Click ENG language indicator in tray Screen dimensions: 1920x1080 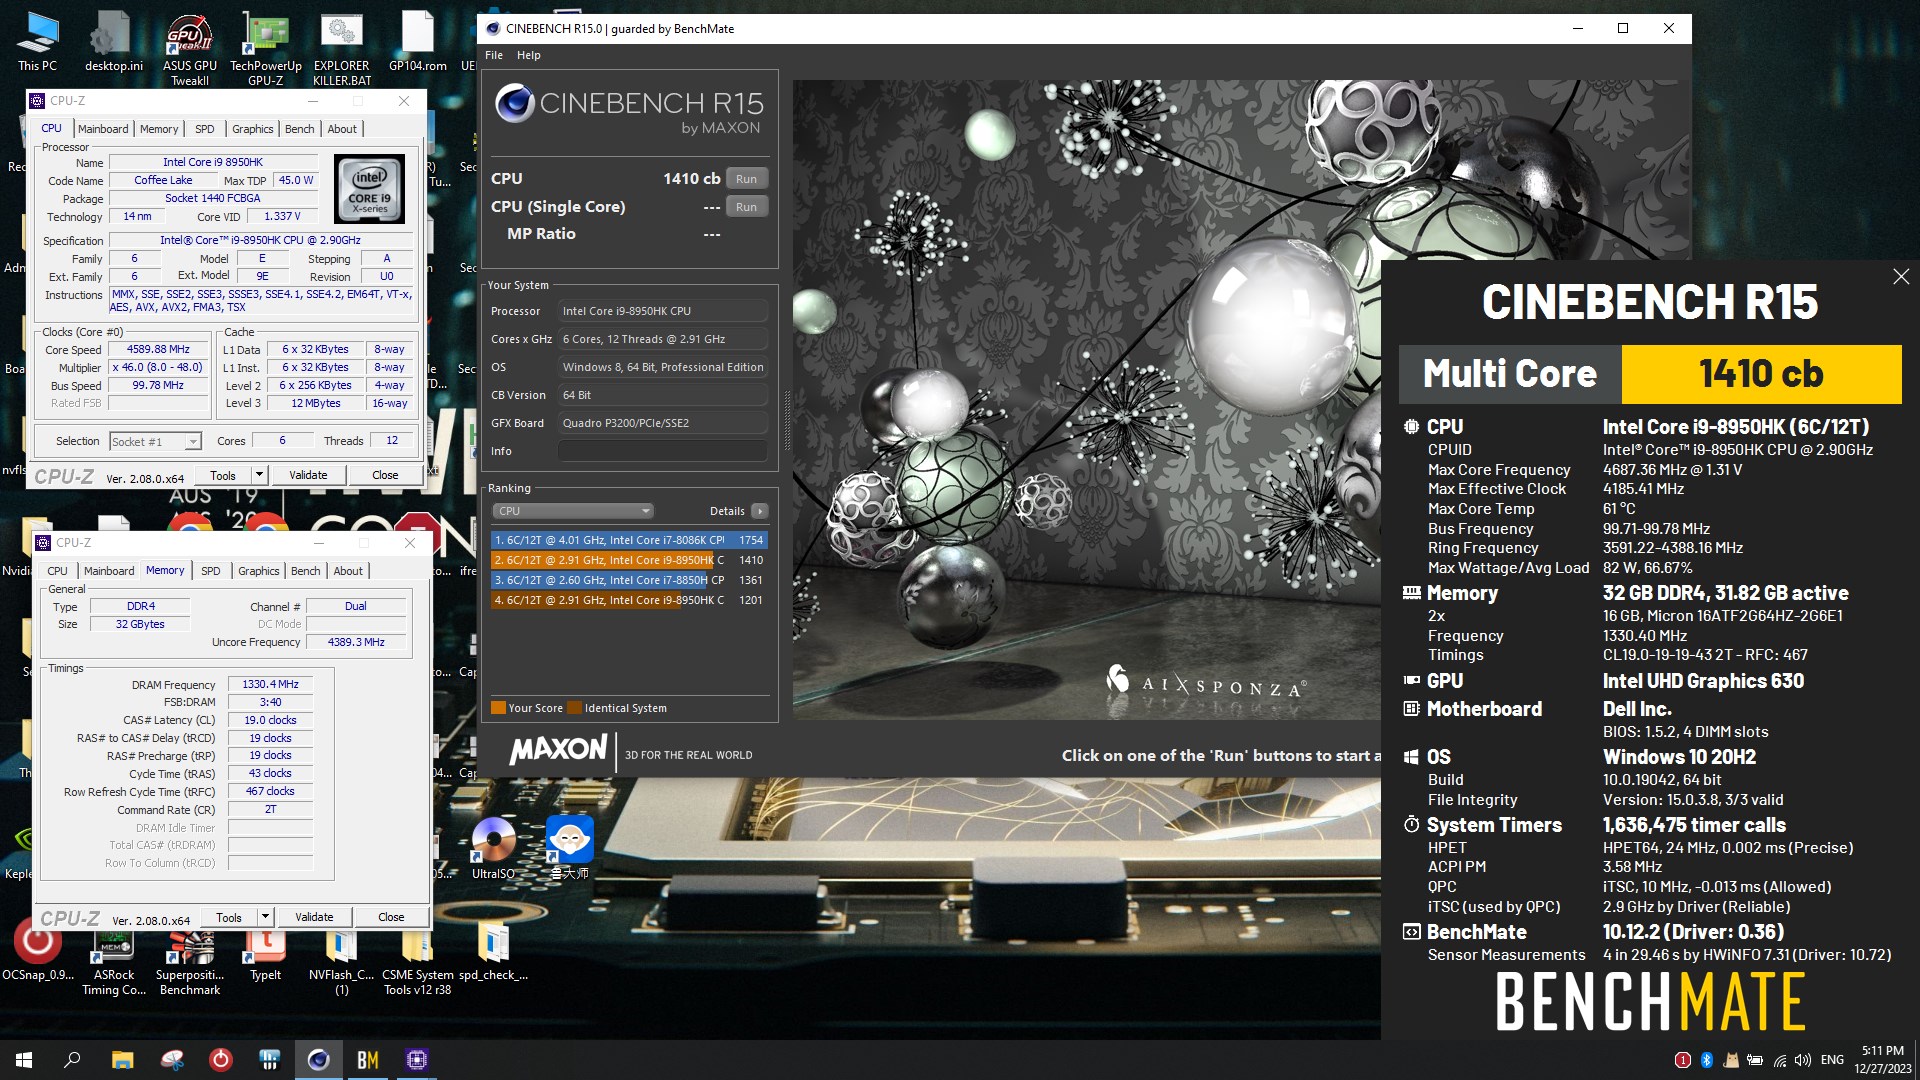coord(1832,1060)
